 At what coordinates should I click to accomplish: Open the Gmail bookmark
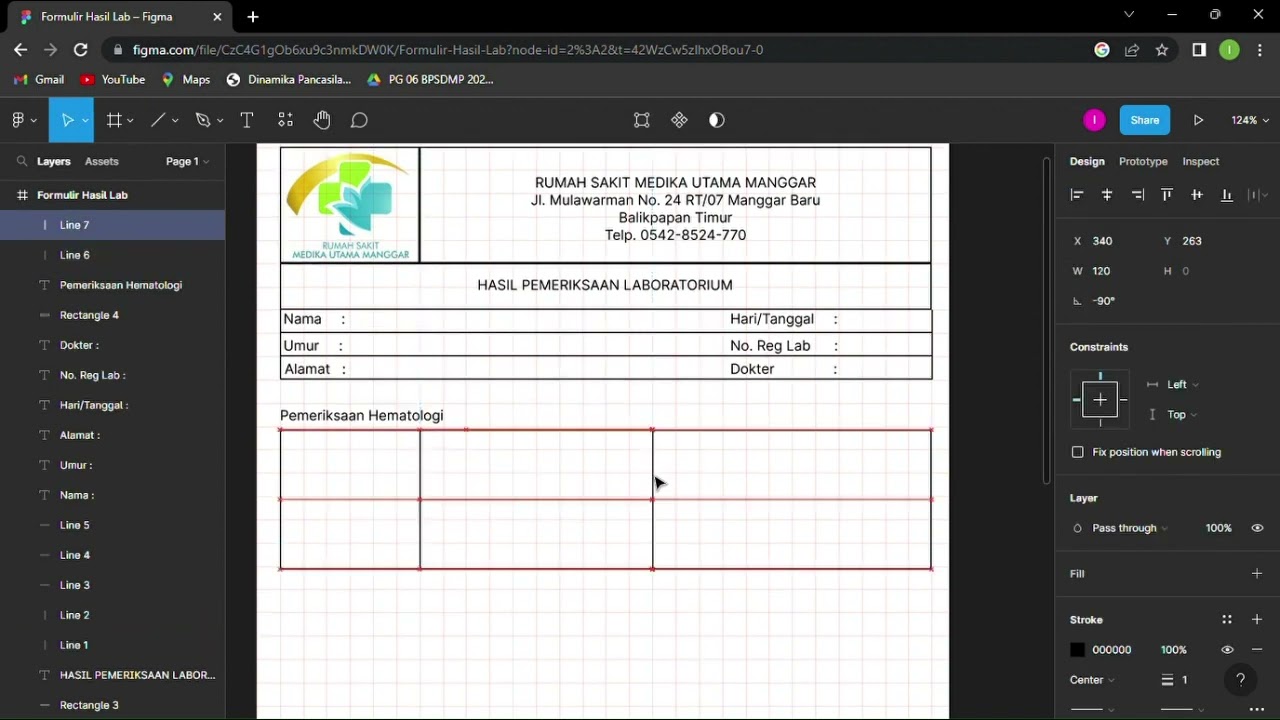(x=40, y=79)
